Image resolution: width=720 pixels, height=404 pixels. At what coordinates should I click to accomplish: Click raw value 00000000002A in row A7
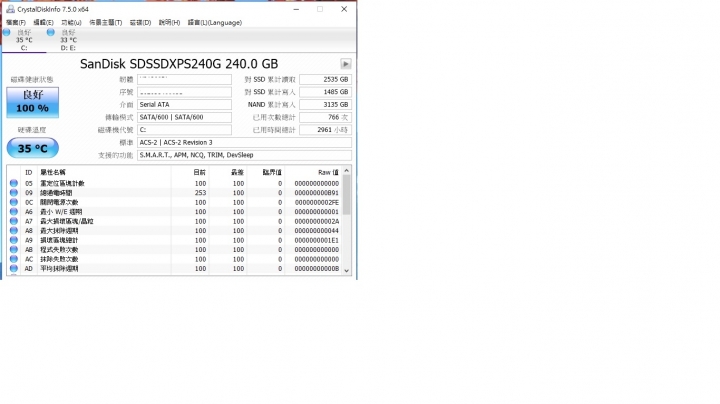click(x=317, y=221)
